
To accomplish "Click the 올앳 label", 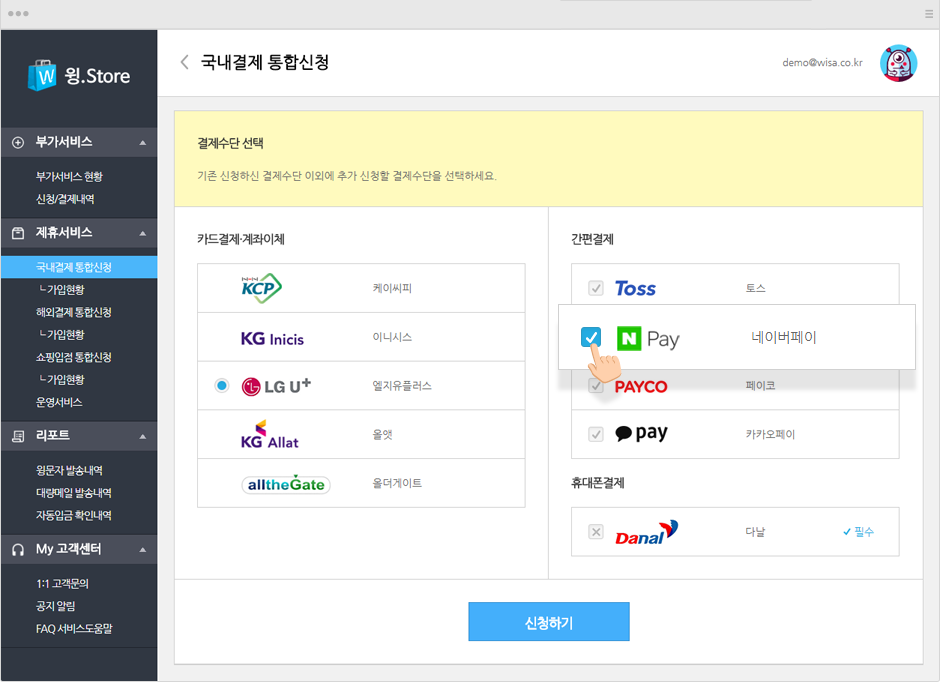I will pyautogui.click(x=382, y=434).
